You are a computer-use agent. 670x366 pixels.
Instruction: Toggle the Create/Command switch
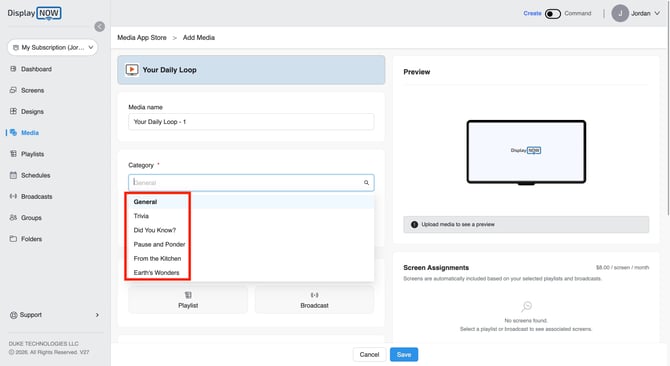click(552, 14)
